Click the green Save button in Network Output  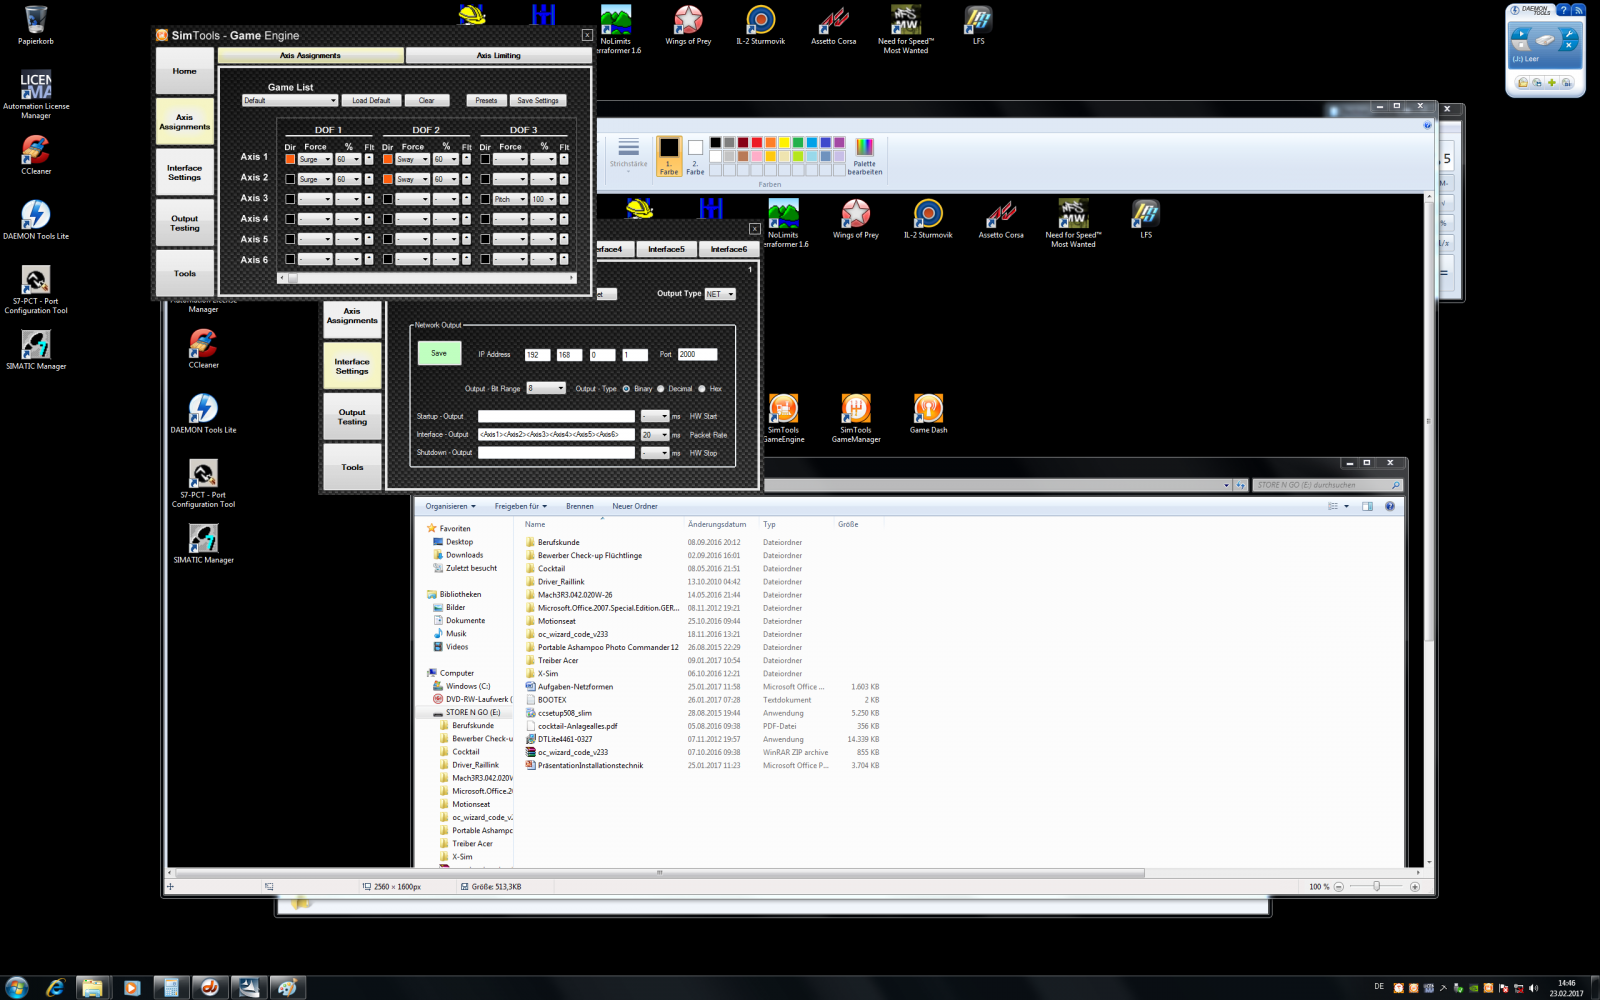click(439, 353)
